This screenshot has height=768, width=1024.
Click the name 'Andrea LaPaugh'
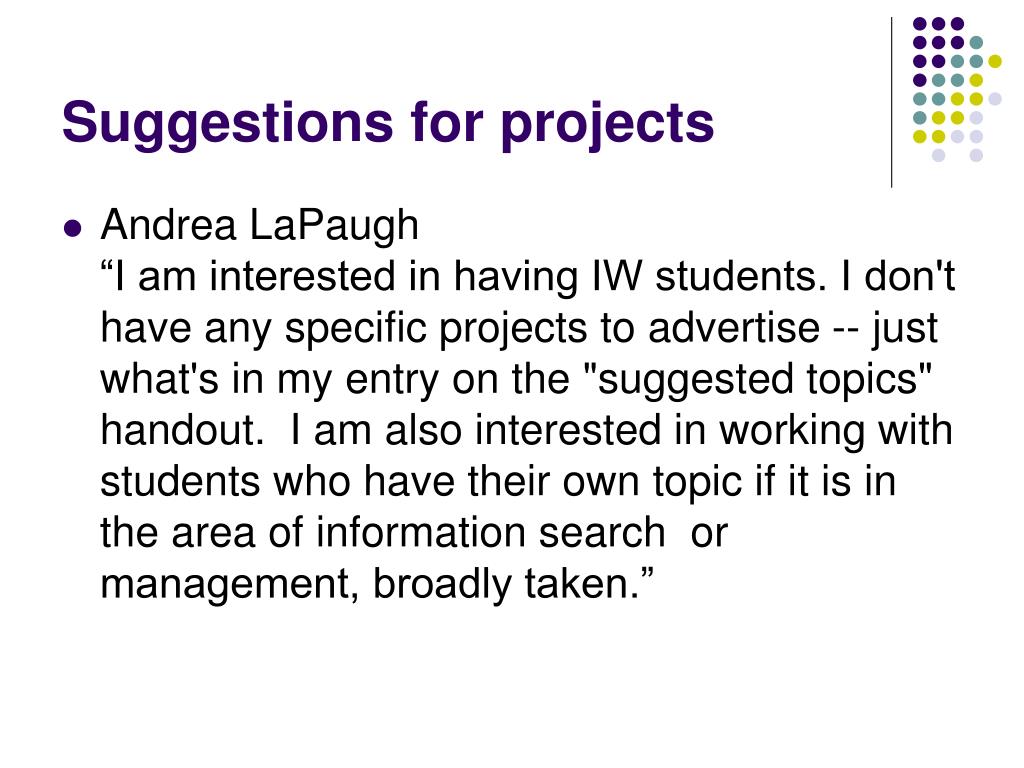(259, 225)
